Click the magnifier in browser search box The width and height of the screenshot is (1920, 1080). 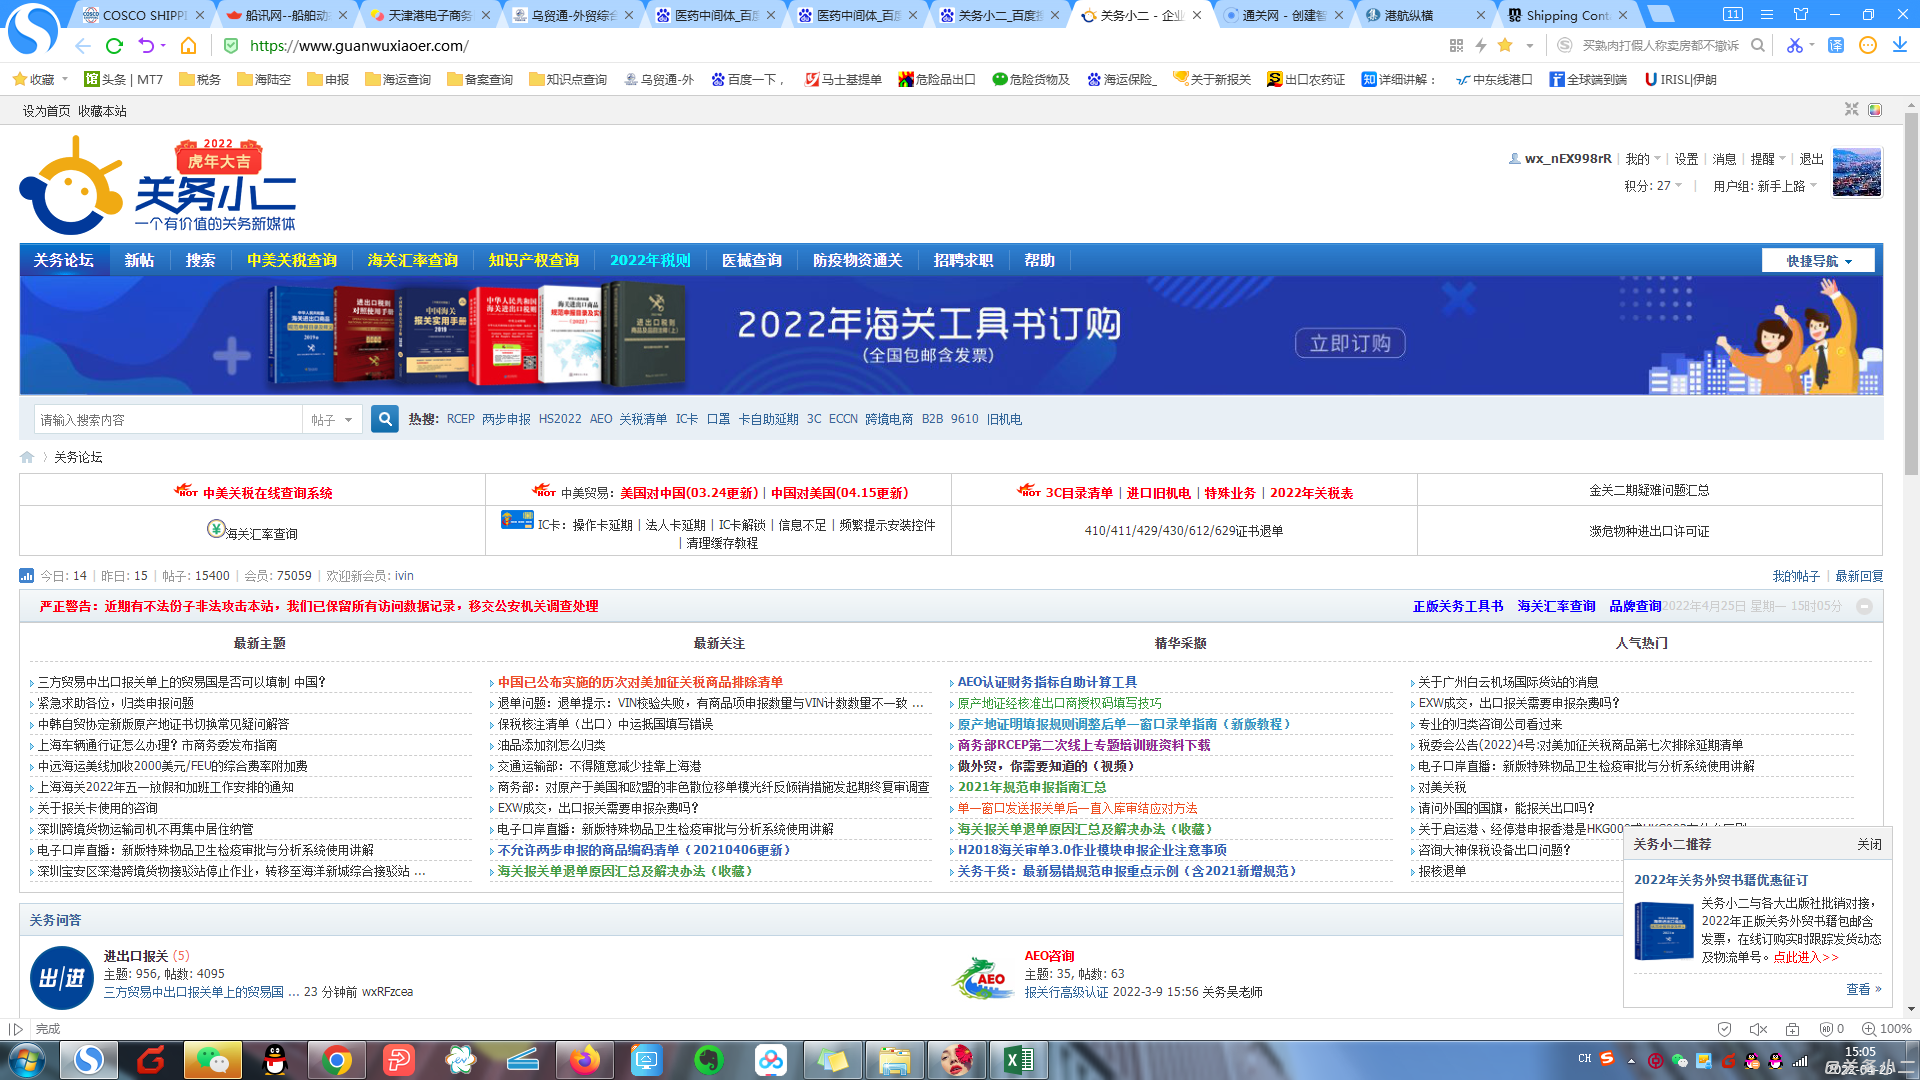point(1757,45)
